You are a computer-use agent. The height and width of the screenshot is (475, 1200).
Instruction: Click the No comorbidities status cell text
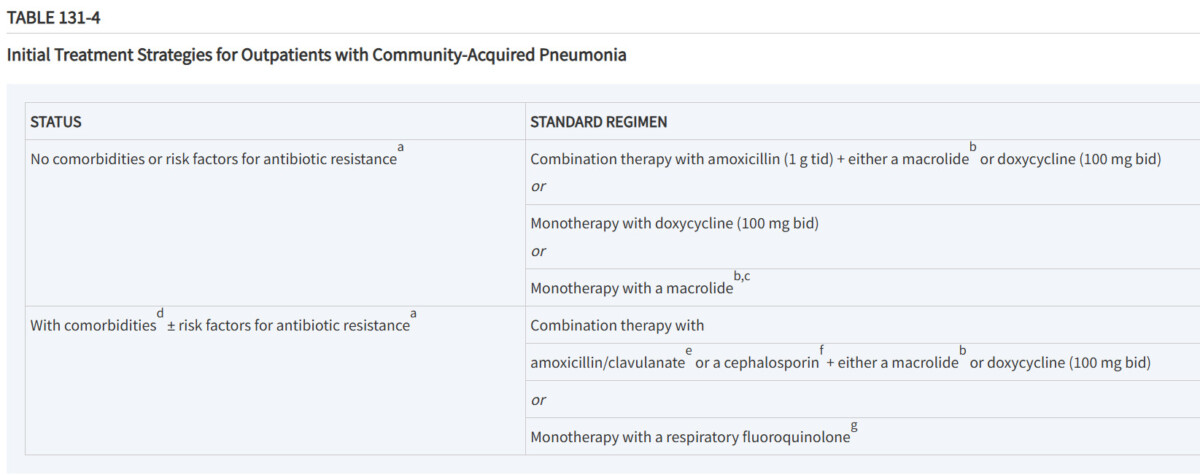(x=213, y=159)
